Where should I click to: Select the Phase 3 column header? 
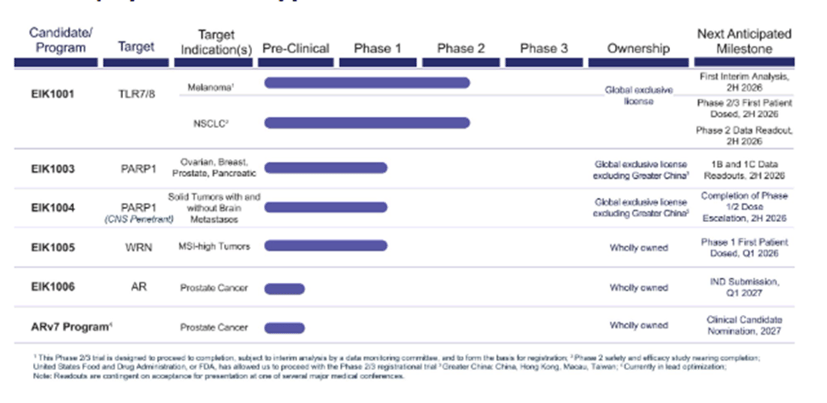point(544,48)
